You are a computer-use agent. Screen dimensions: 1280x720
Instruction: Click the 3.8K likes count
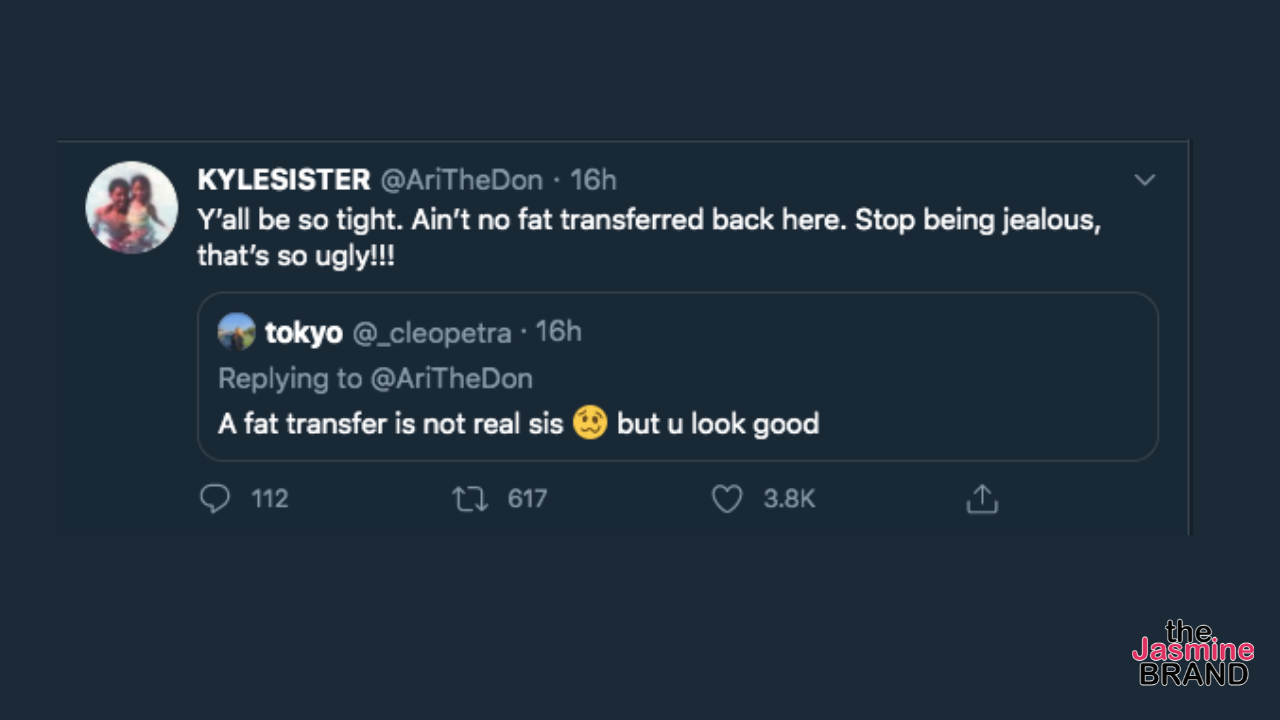point(789,498)
